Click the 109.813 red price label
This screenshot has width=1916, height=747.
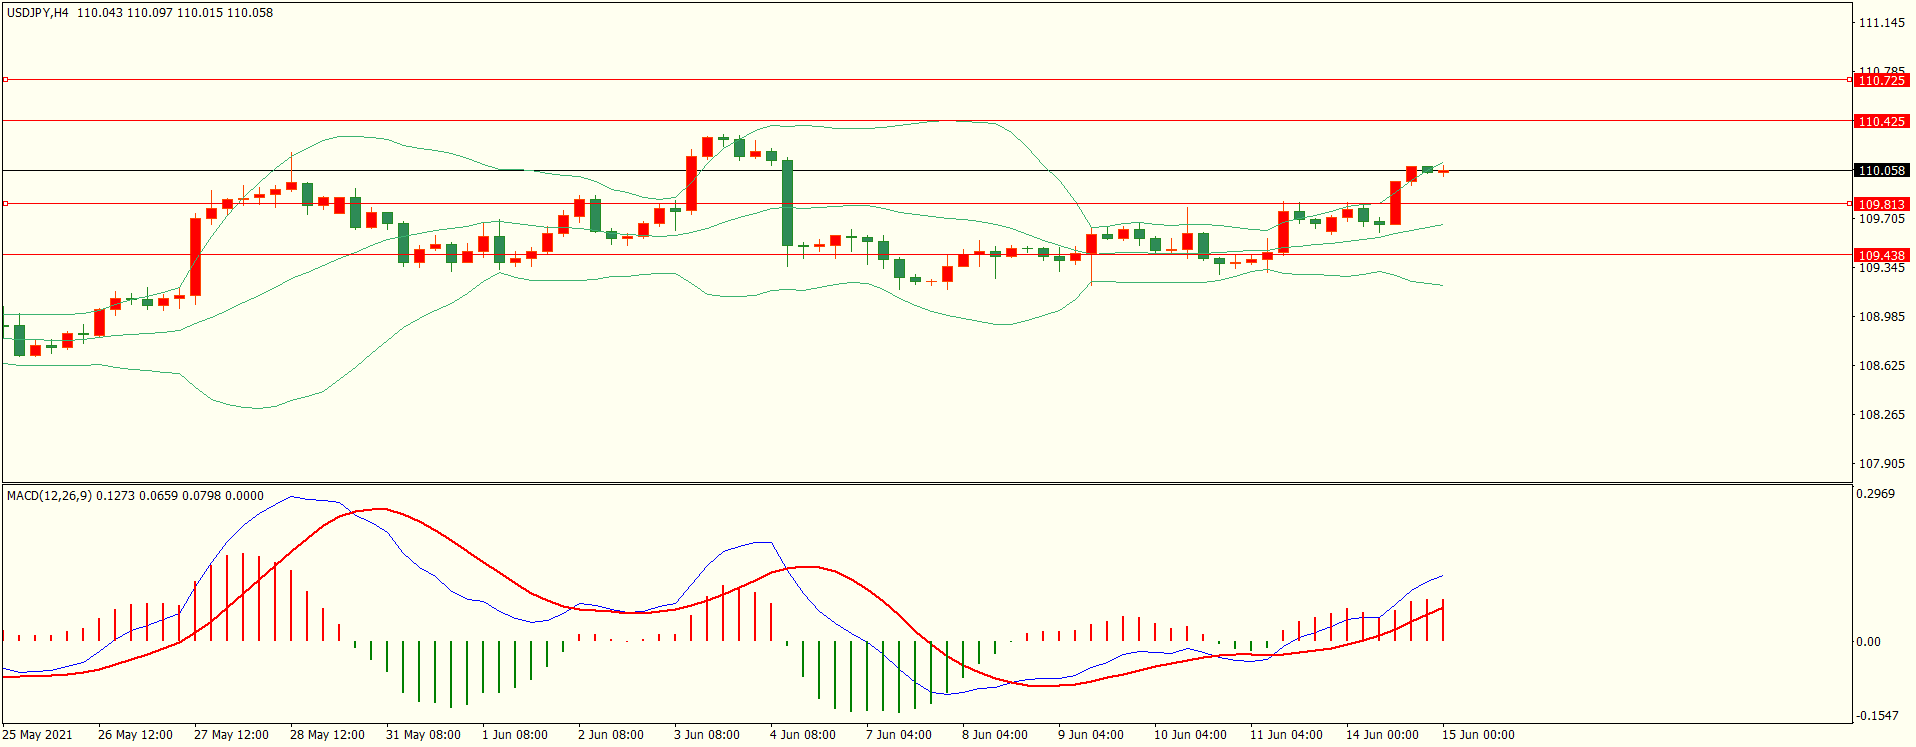(1881, 204)
